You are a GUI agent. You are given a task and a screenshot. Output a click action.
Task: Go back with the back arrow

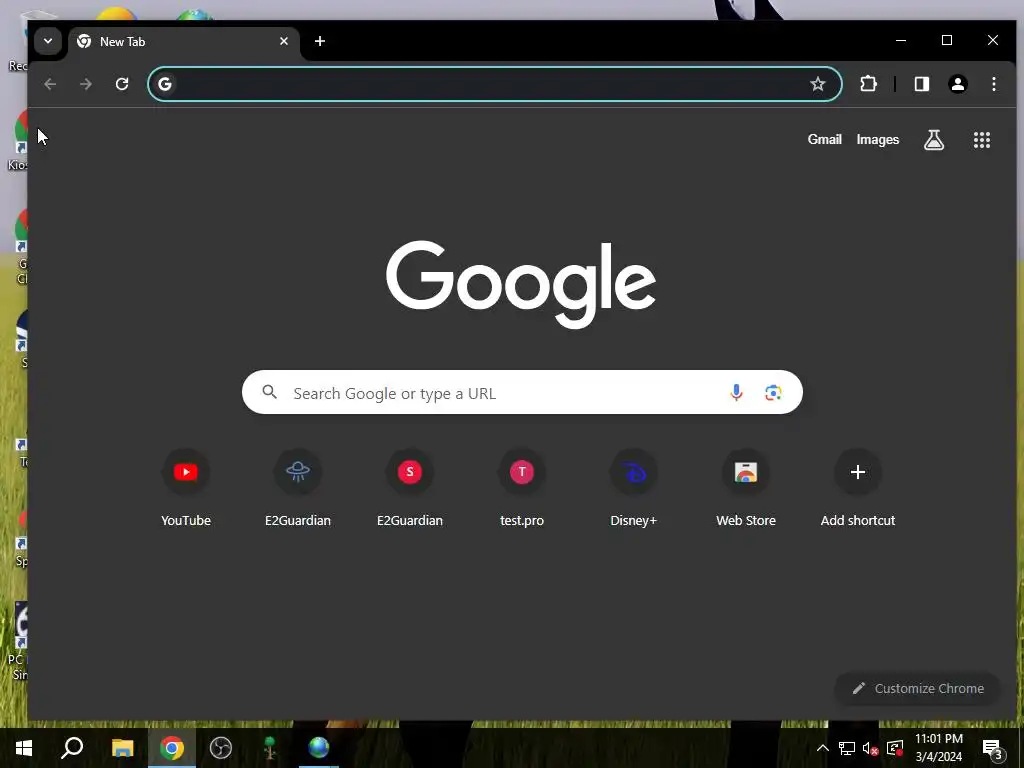pos(50,84)
